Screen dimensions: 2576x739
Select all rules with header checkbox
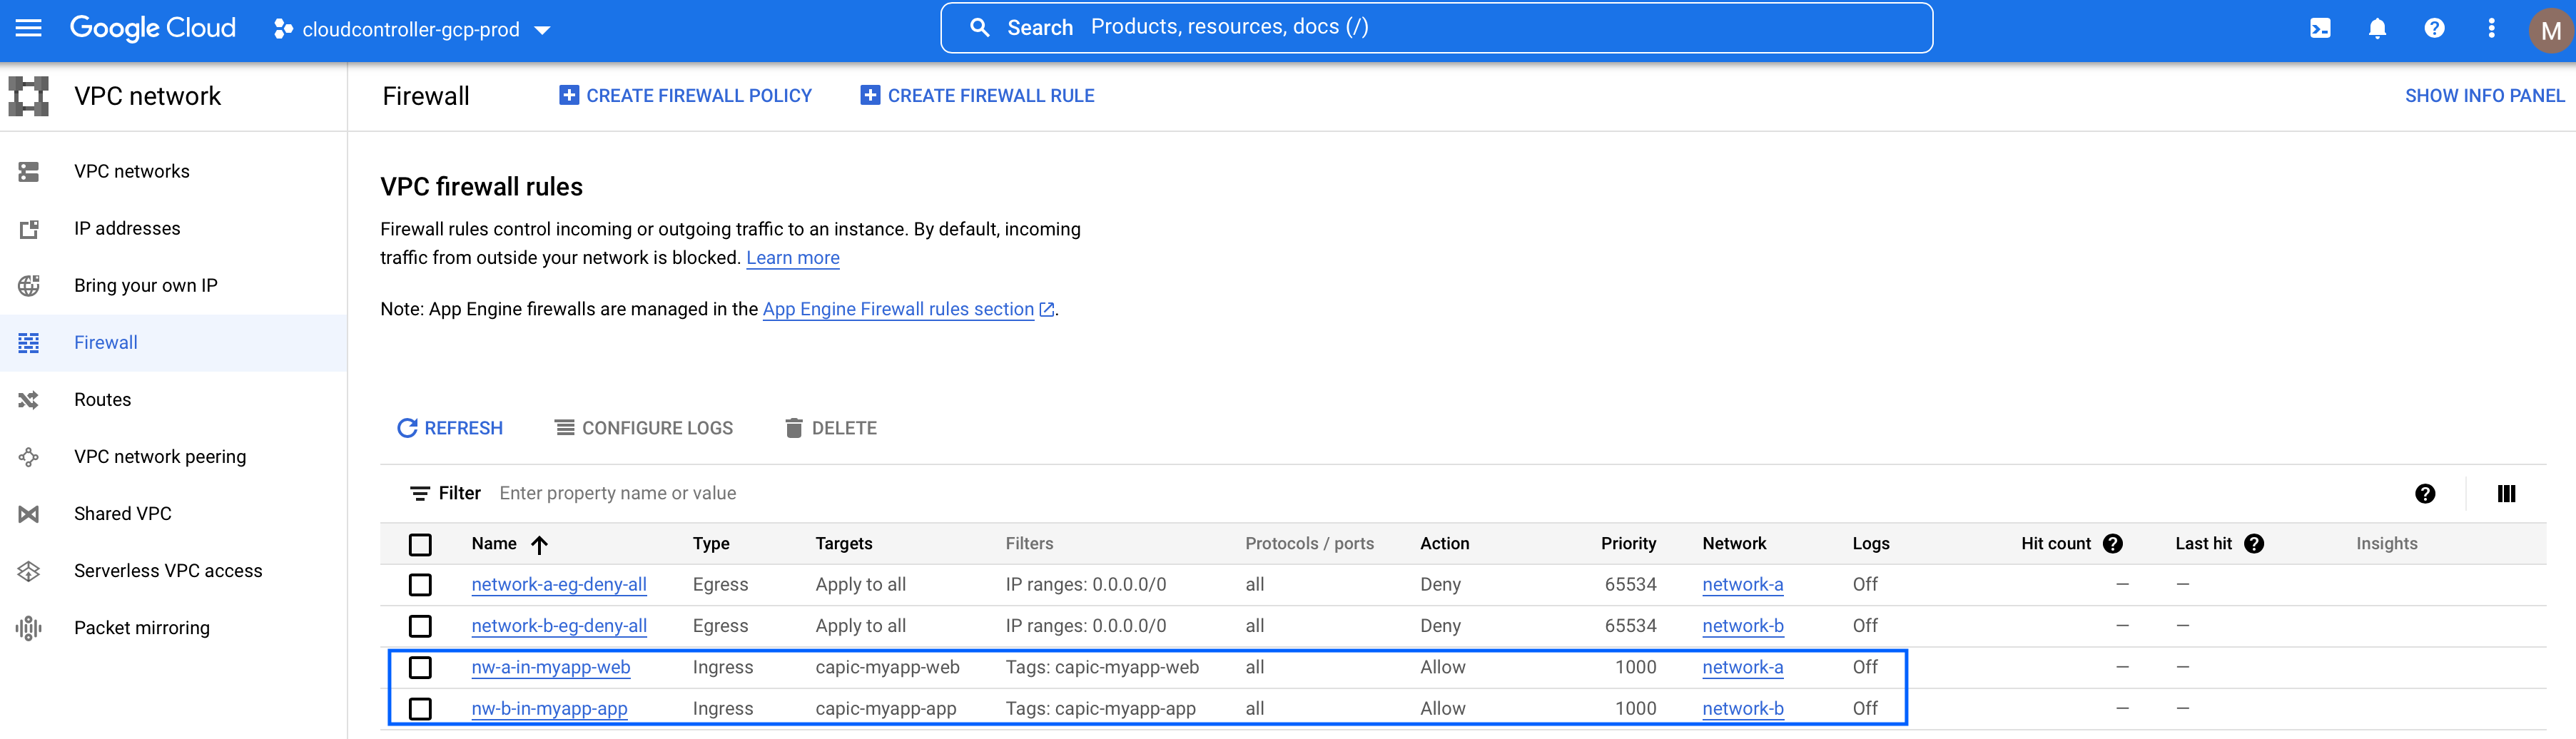[x=420, y=544]
